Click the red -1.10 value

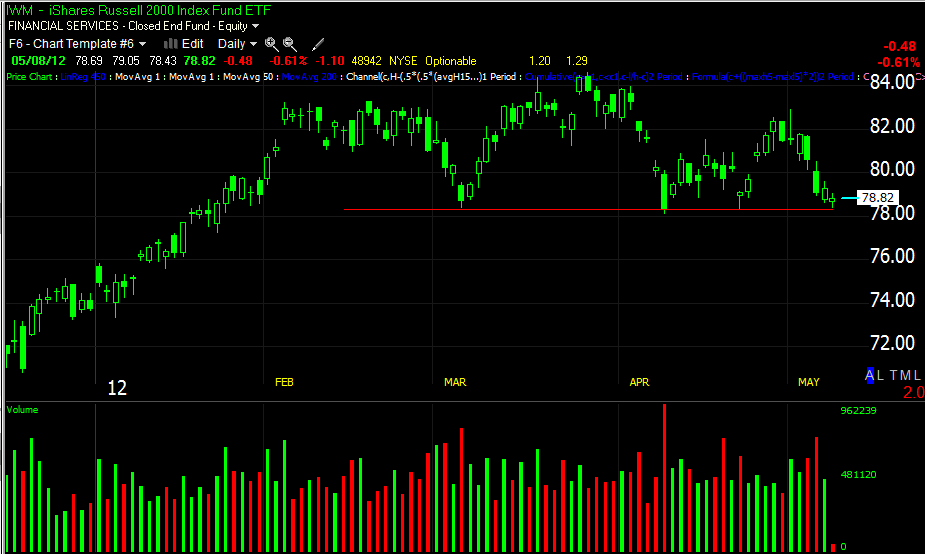point(330,61)
